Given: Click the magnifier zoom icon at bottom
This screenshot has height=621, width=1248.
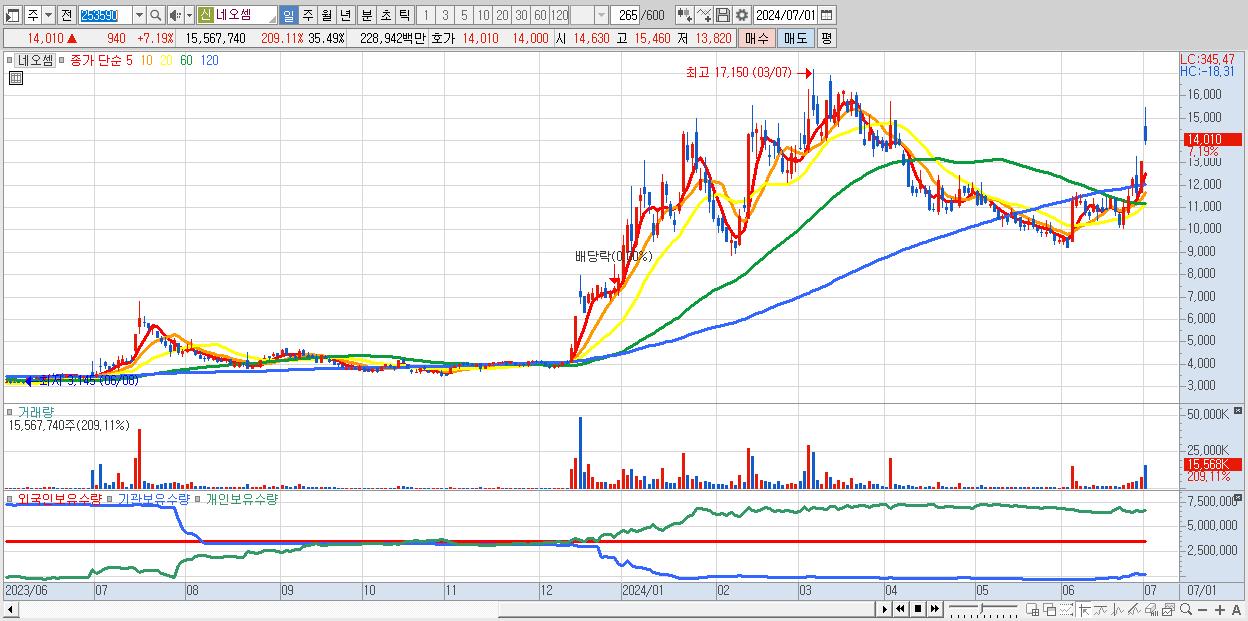Looking at the screenshot, I should pyautogui.click(x=1186, y=609).
